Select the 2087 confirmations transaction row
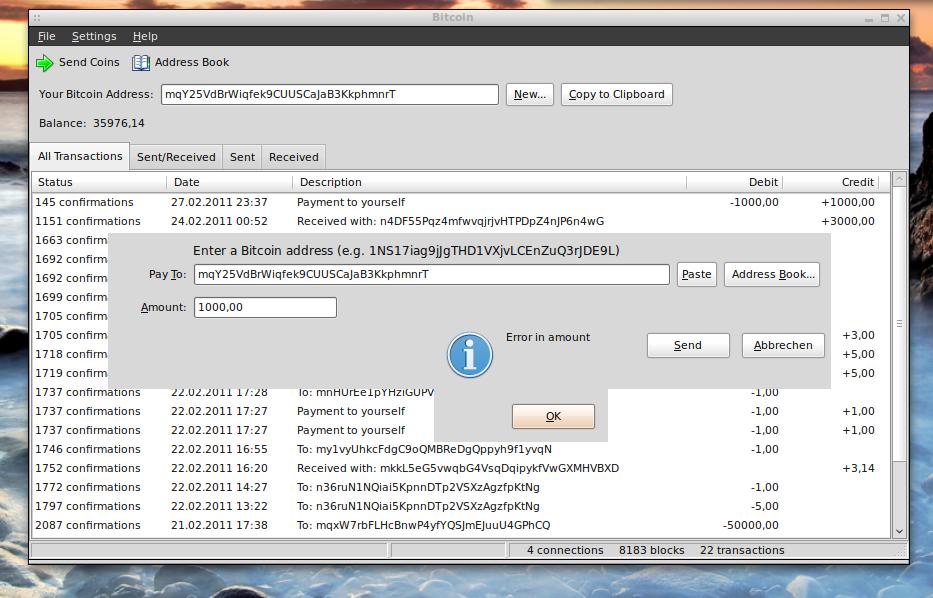Viewport: 933px width, 598px height. pos(461,525)
